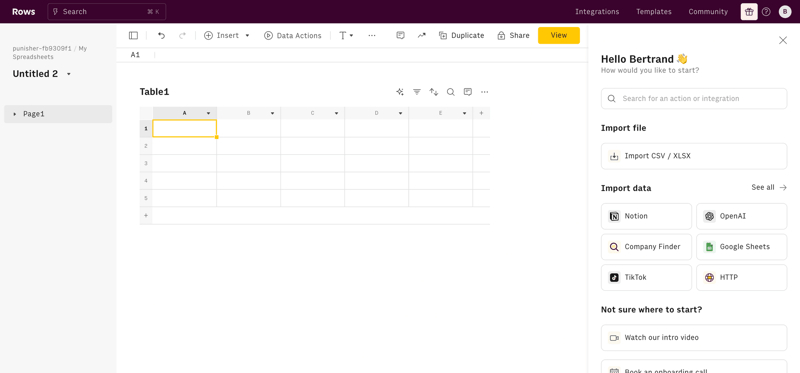Choose the Google Sheets integration
This screenshot has width=800, height=373.
pyautogui.click(x=741, y=247)
